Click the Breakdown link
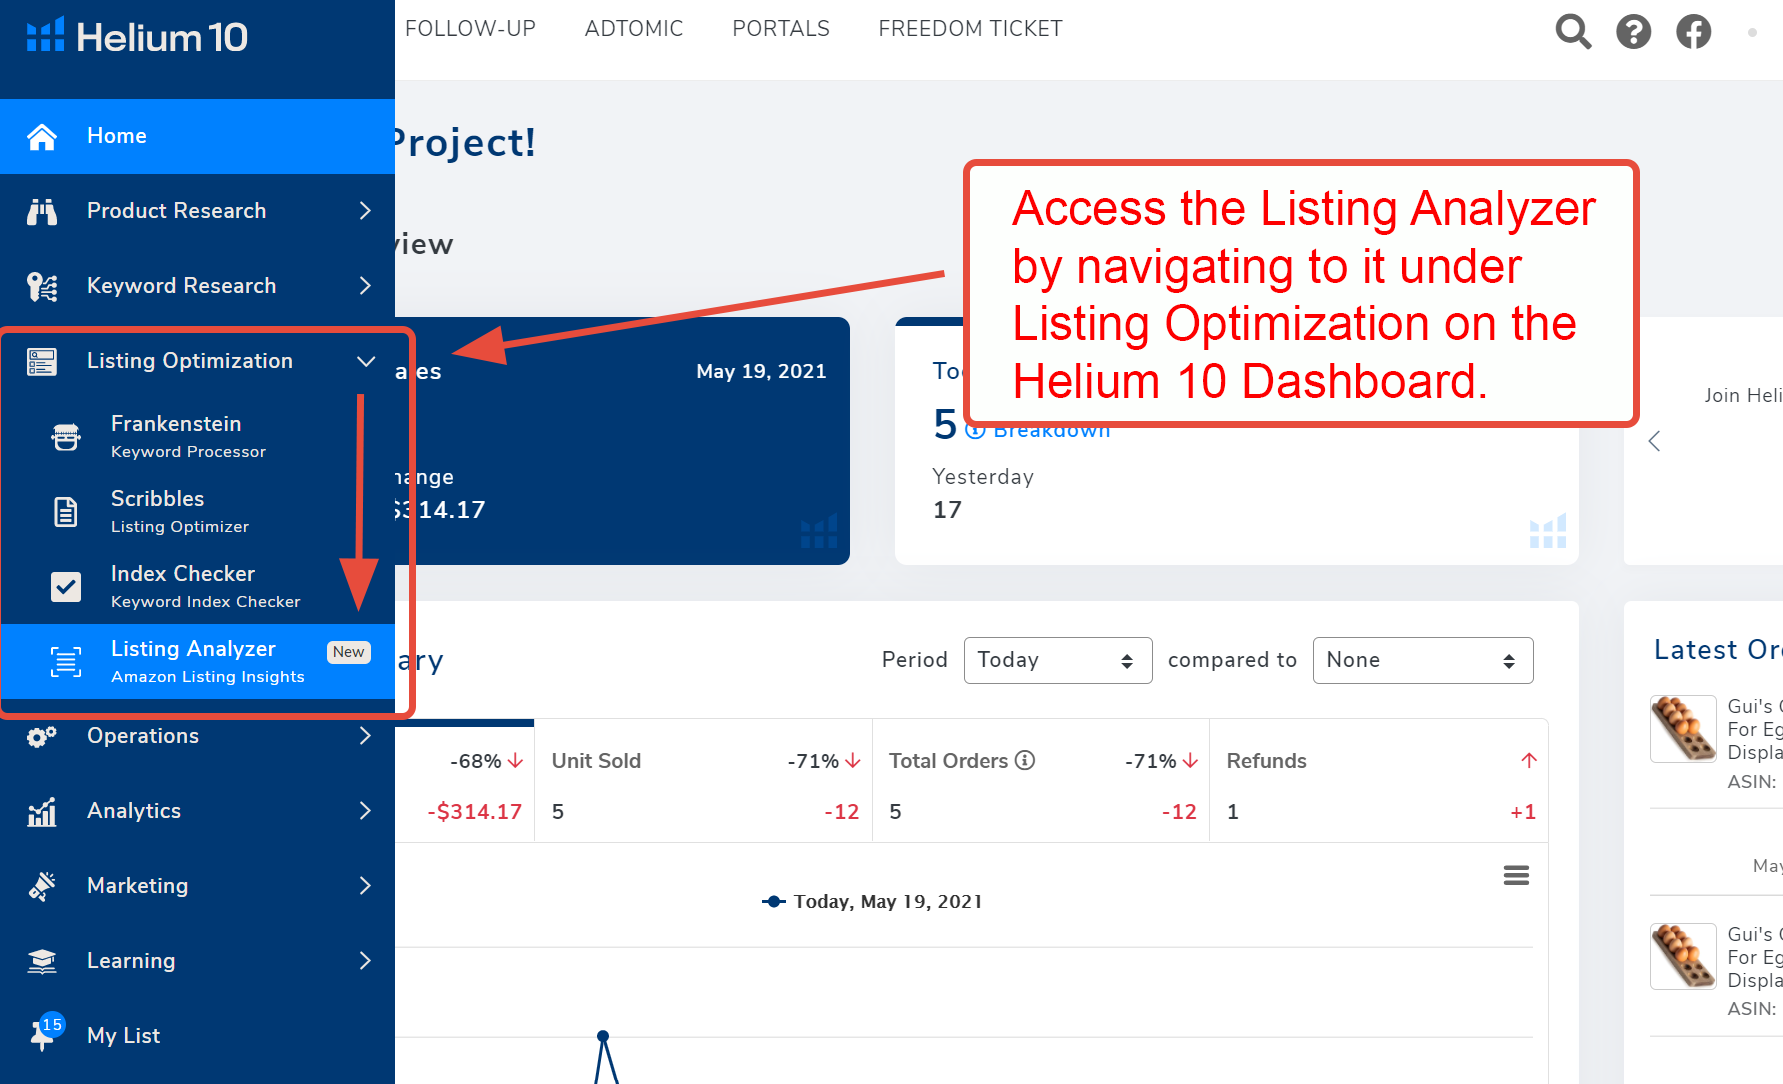The height and width of the screenshot is (1084, 1783). (1039, 431)
